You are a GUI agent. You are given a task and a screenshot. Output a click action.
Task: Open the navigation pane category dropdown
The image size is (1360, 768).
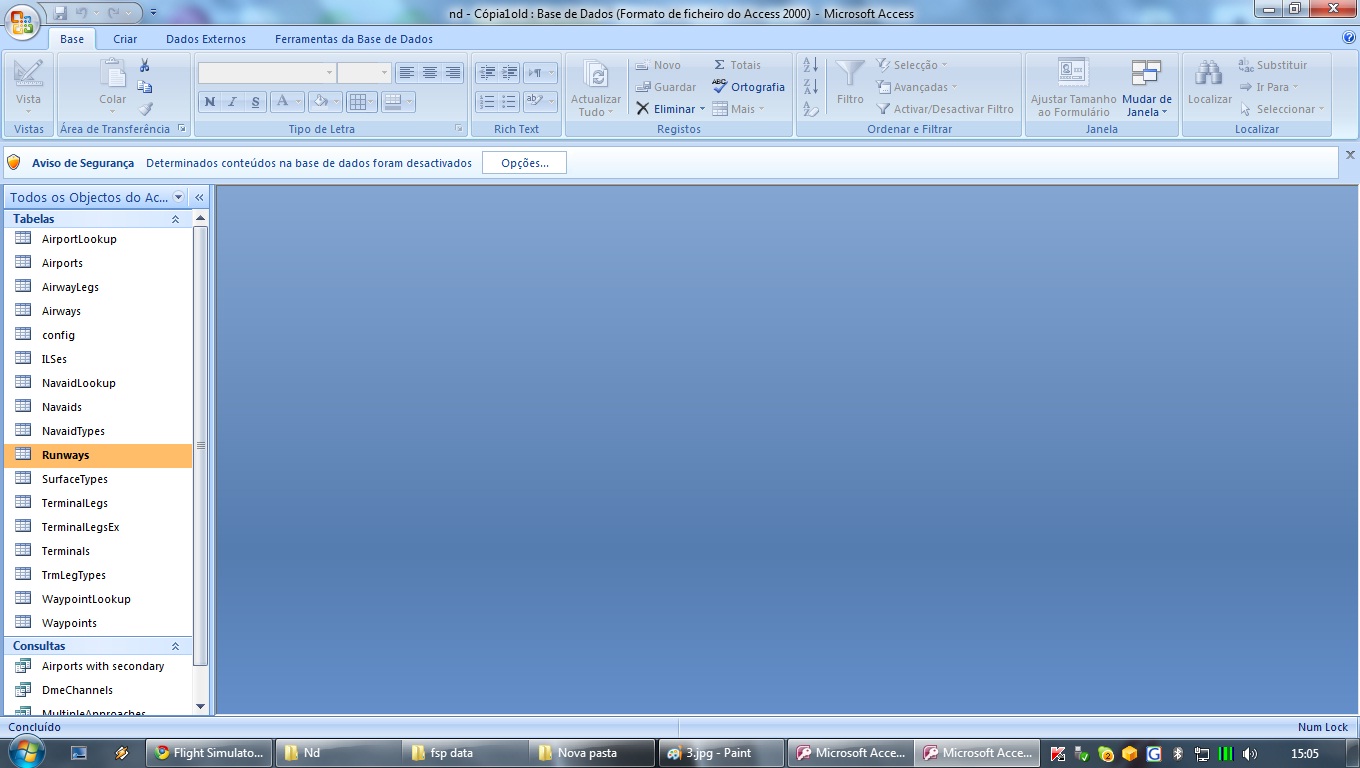click(x=179, y=198)
